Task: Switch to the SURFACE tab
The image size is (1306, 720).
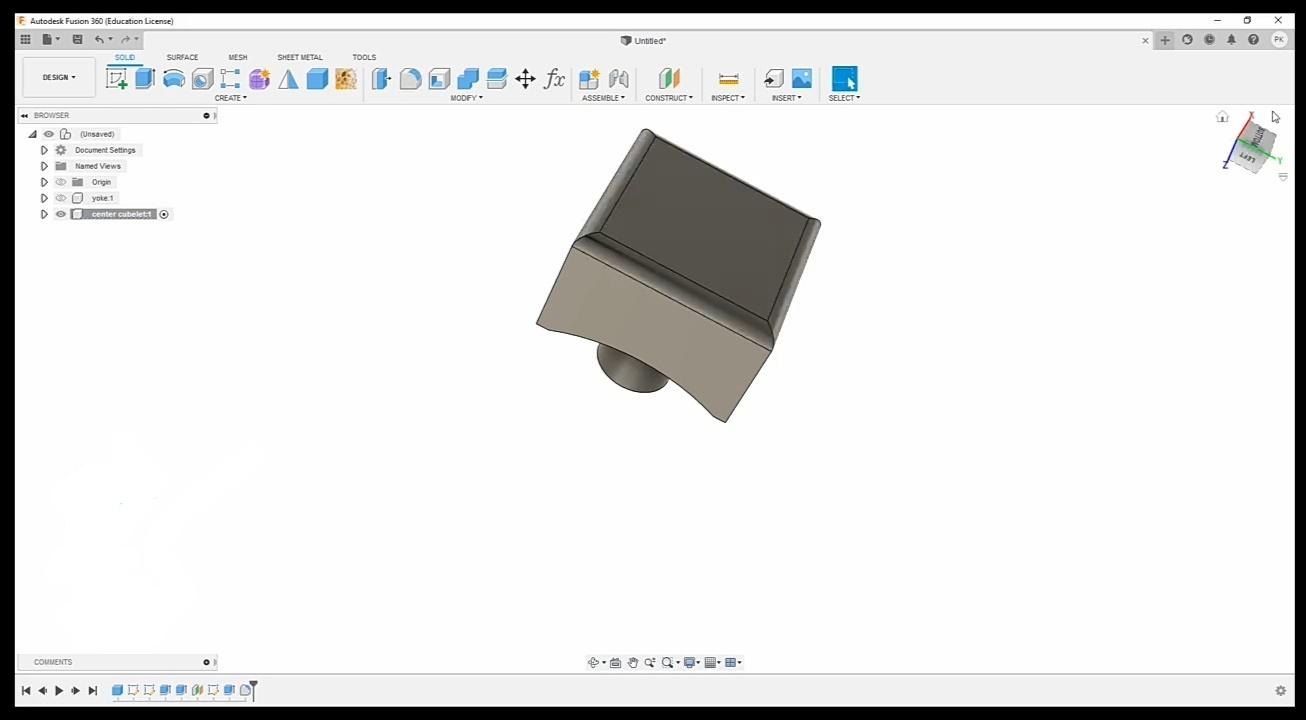Action: 182,57
